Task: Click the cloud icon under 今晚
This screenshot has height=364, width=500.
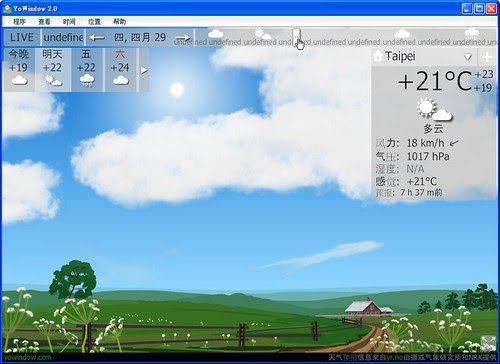Action: pyautogui.click(x=19, y=80)
